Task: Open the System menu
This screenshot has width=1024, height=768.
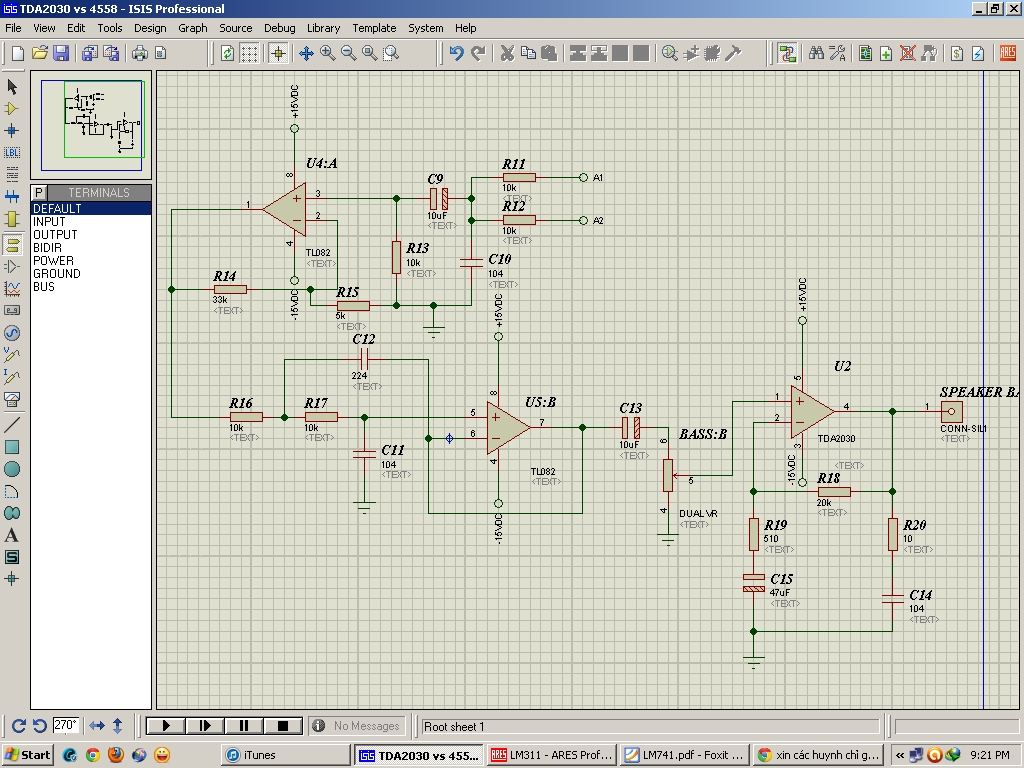Action: (x=426, y=28)
